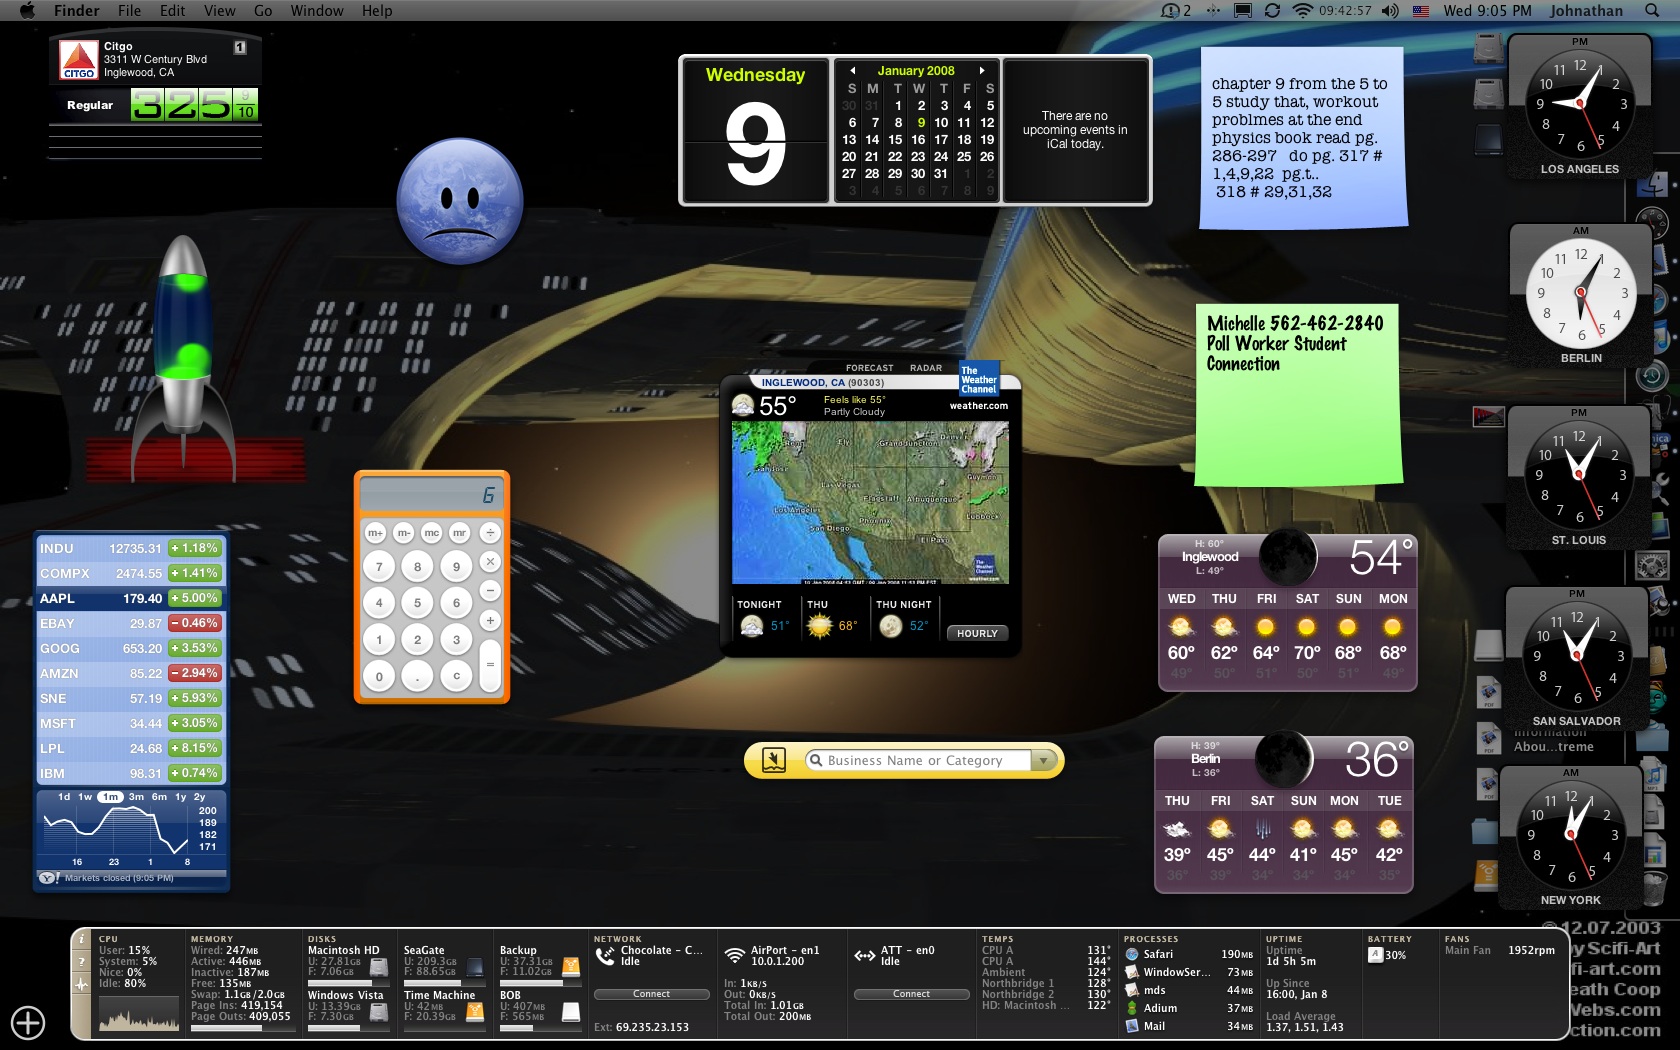1680x1050 pixels.
Task: Open the Dashboard widget bar plus button
Action: pos(28,1022)
